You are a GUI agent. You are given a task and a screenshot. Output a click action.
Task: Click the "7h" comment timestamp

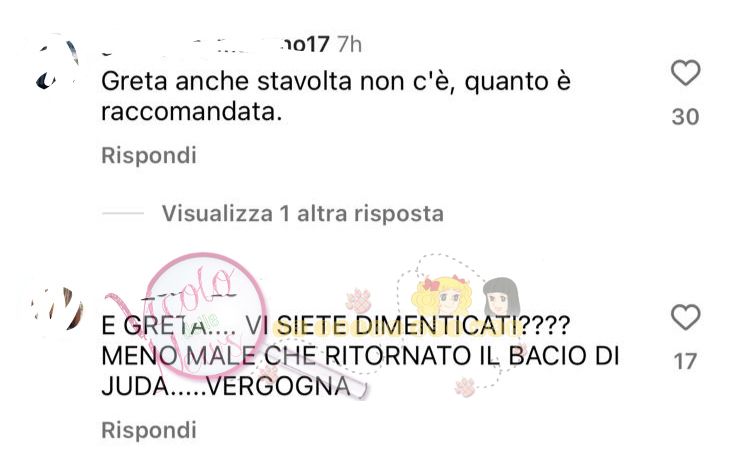350,45
